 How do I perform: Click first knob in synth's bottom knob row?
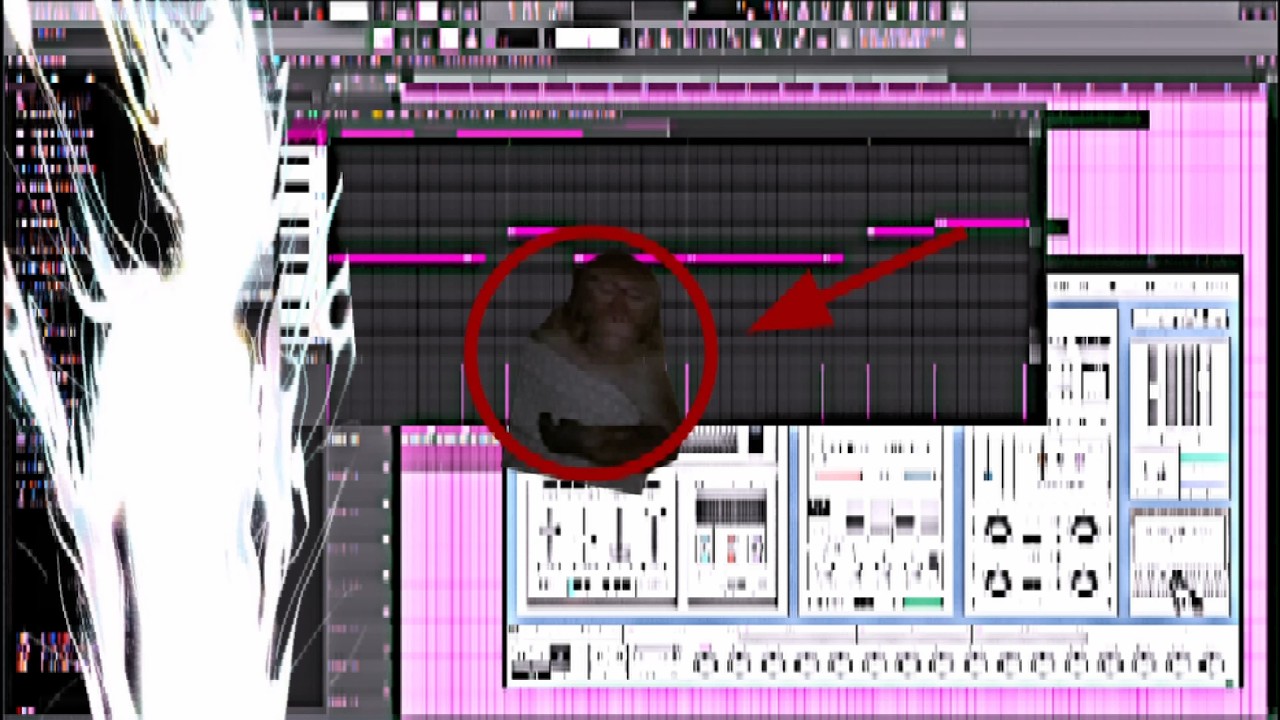click(x=706, y=663)
